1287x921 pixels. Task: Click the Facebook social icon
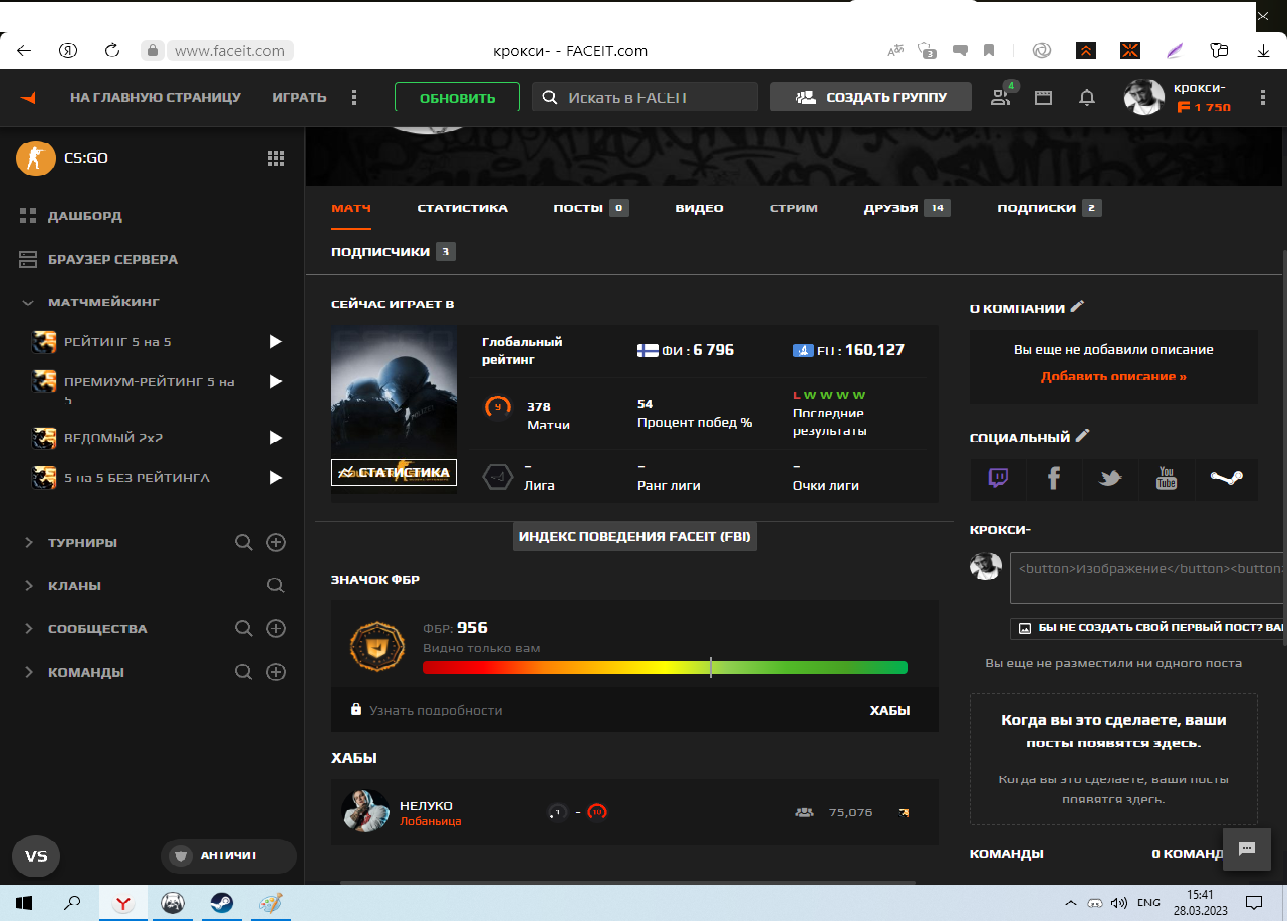coord(1054,478)
